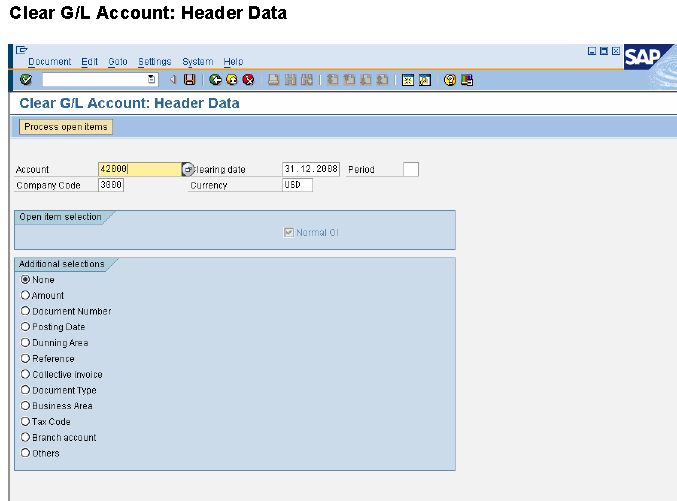Screen dimensions: 677x501
Task: Click the green Enter checkmark icon
Action: tap(26, 79)
